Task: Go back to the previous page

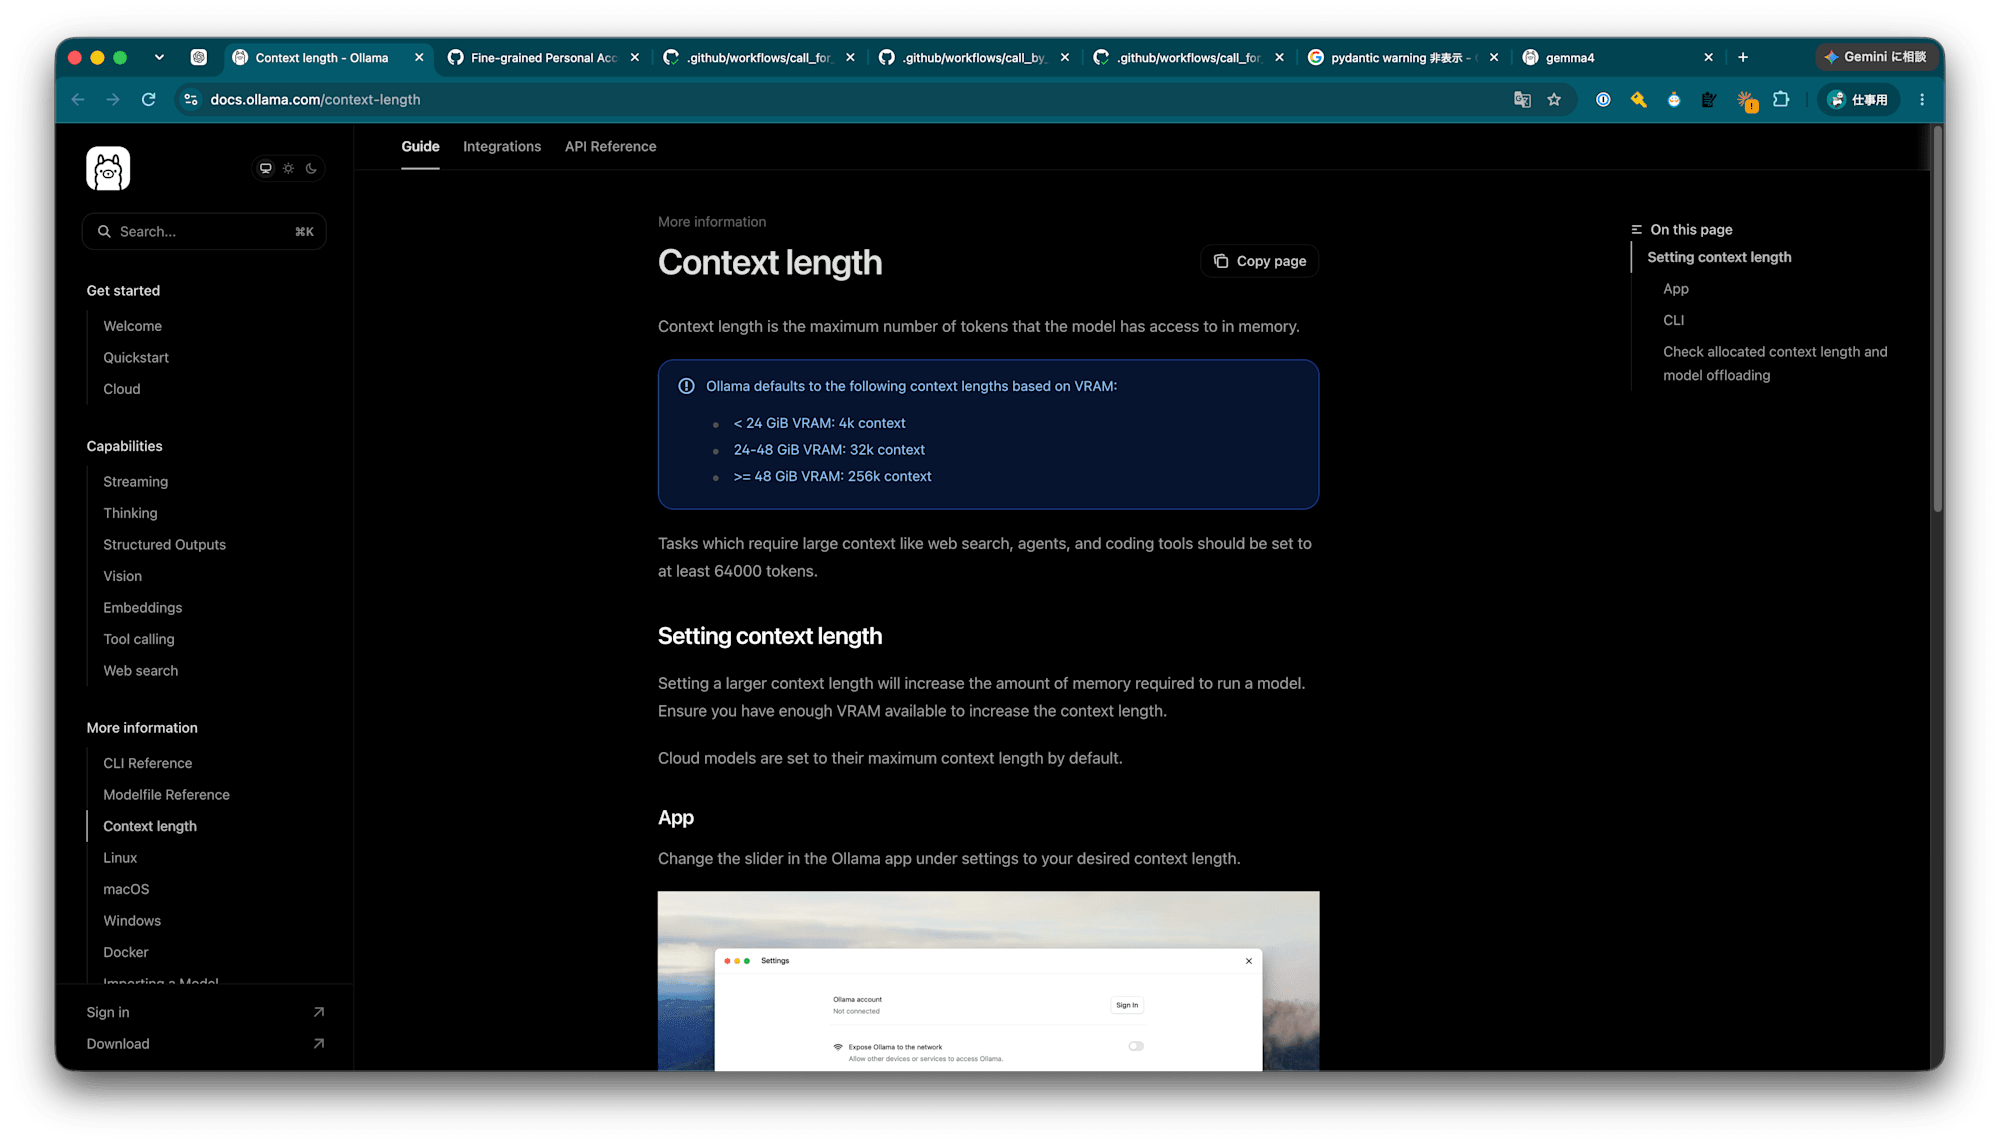Action: 78,99
